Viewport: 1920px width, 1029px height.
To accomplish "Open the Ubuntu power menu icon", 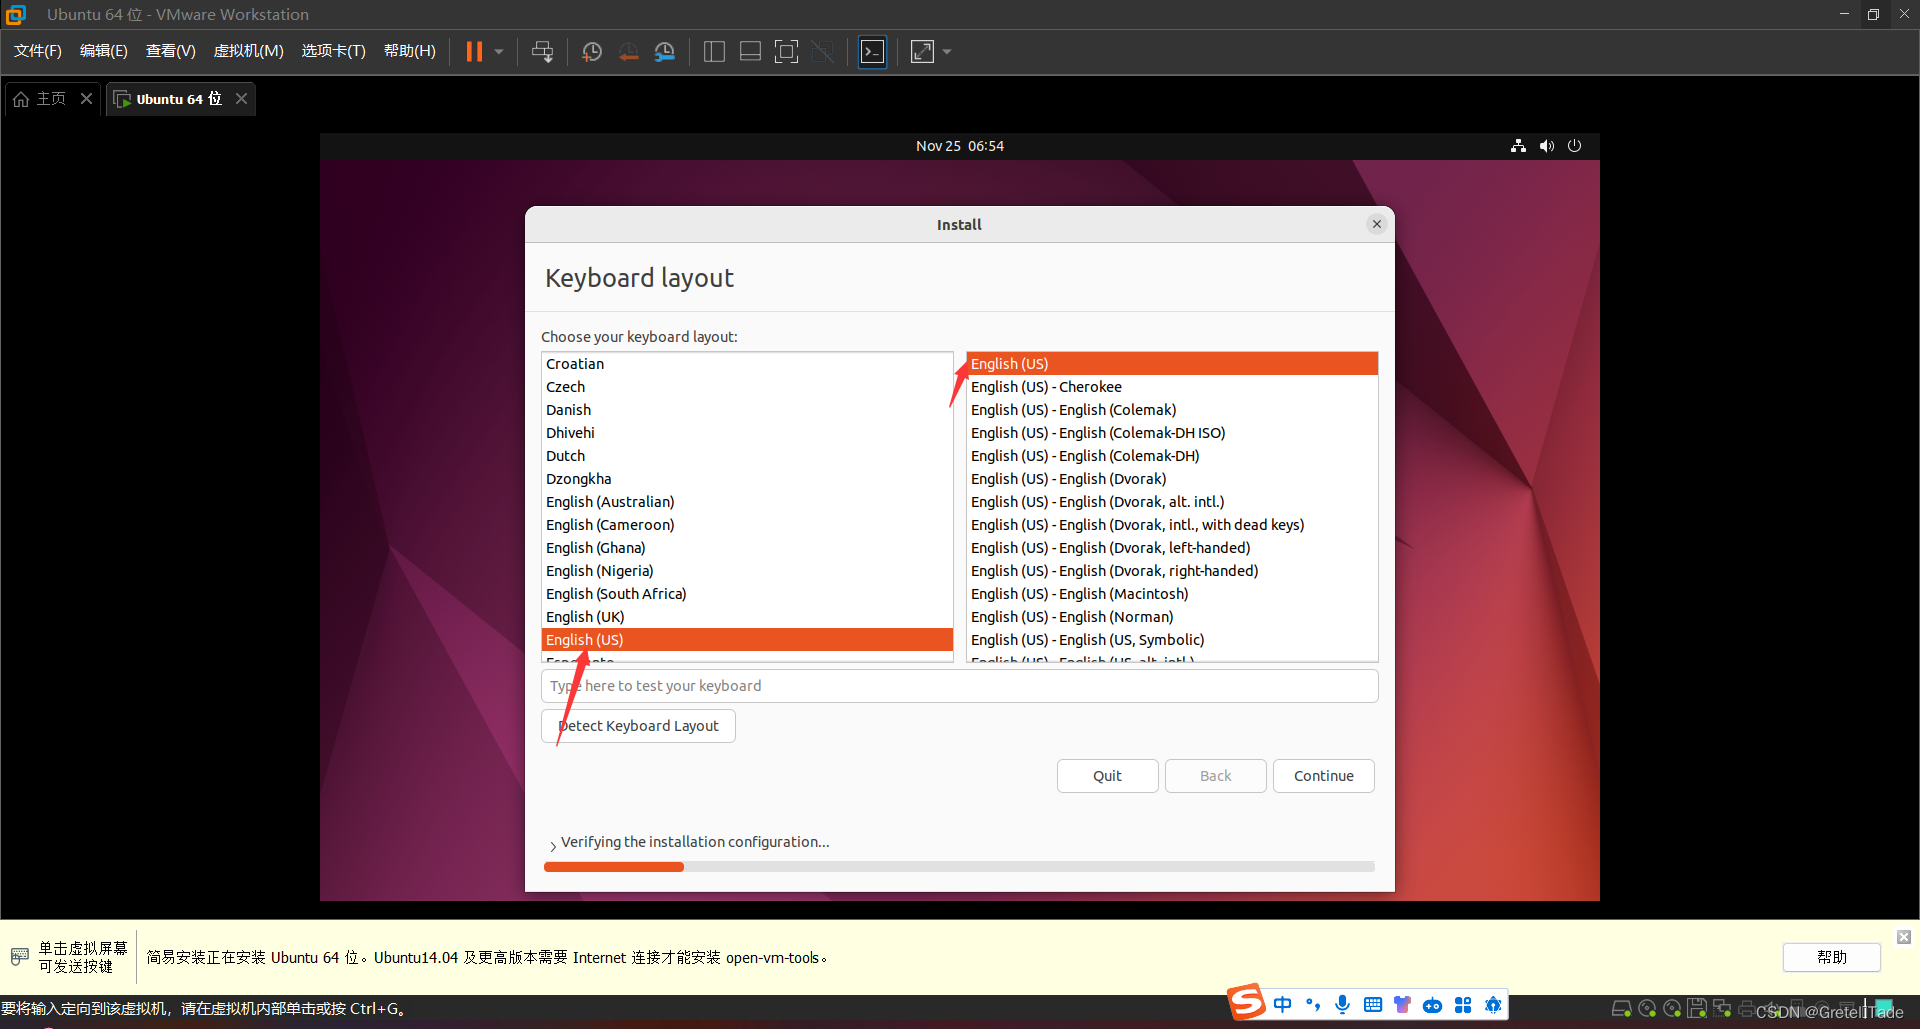I will coord(1575,146).
